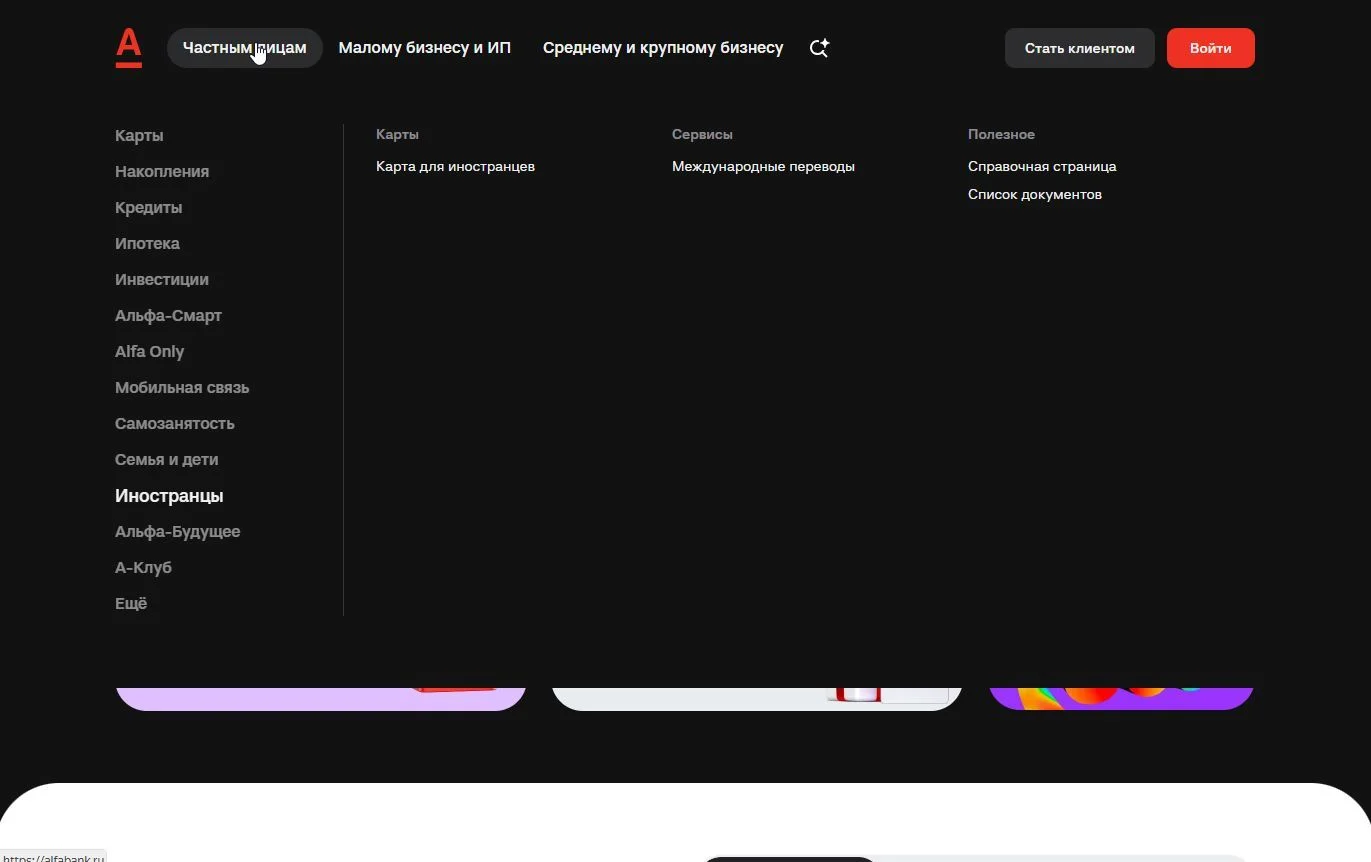Click the purple promo card
Image resolution: width=1371 pixels, height=862 pixels.
(x=1121, y=699)
